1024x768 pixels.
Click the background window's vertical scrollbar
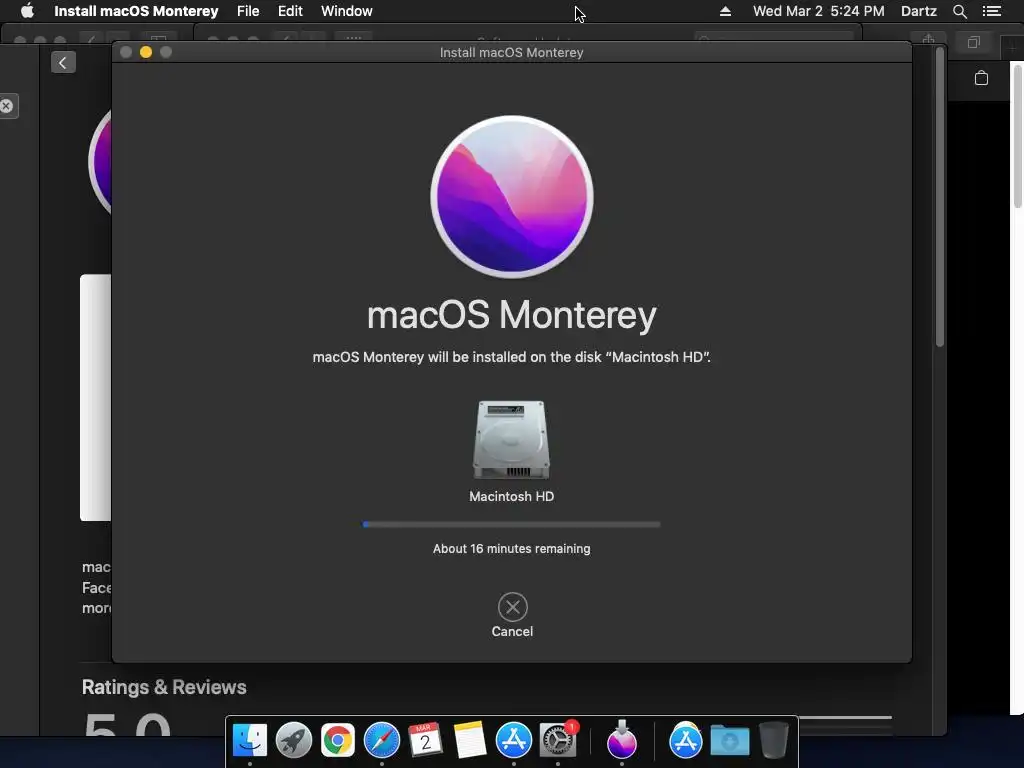(940, 196)
